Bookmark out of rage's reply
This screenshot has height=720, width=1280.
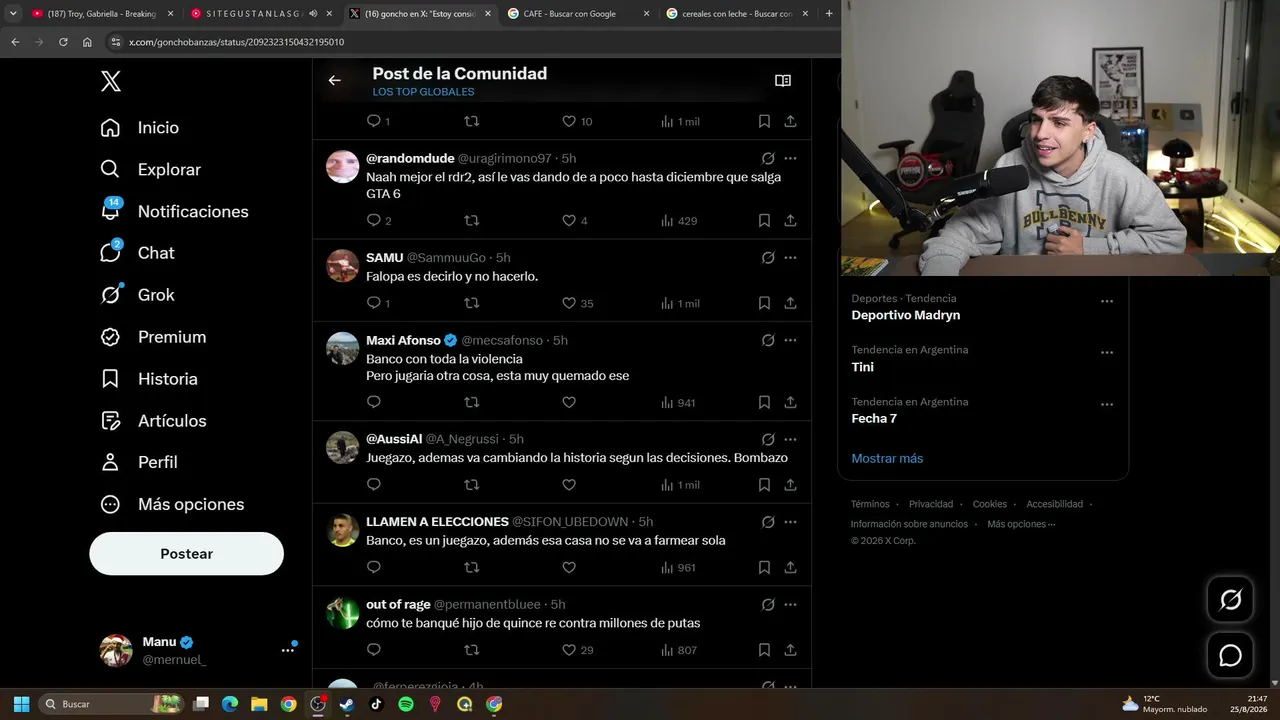click(764, 650)
